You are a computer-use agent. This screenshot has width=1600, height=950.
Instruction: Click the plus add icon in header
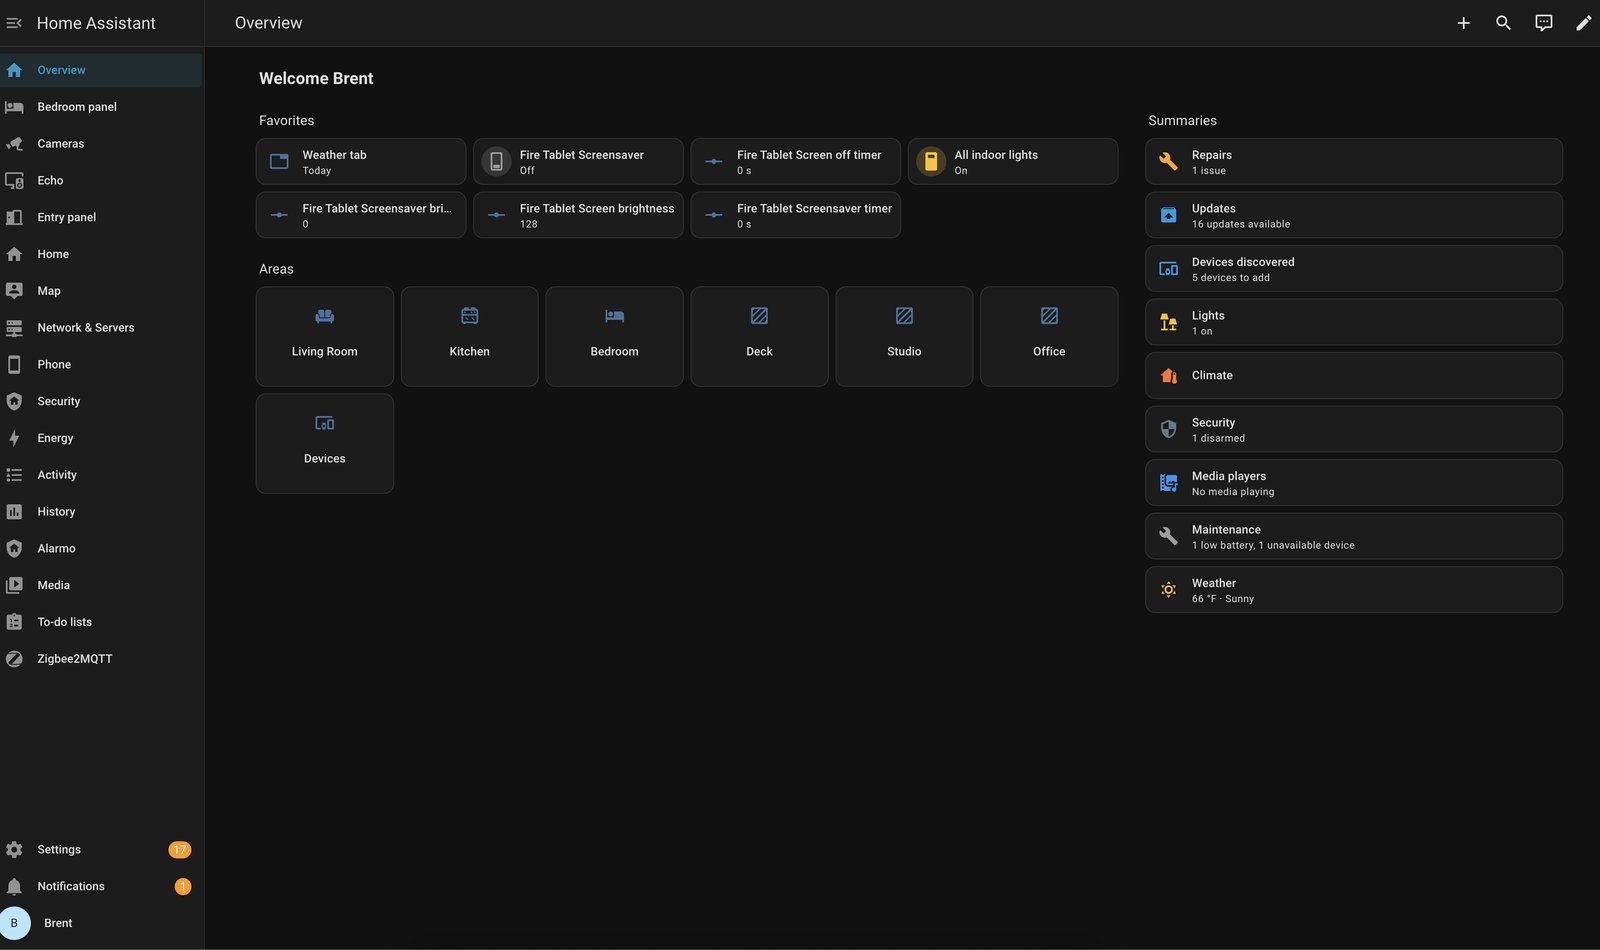1463,23
